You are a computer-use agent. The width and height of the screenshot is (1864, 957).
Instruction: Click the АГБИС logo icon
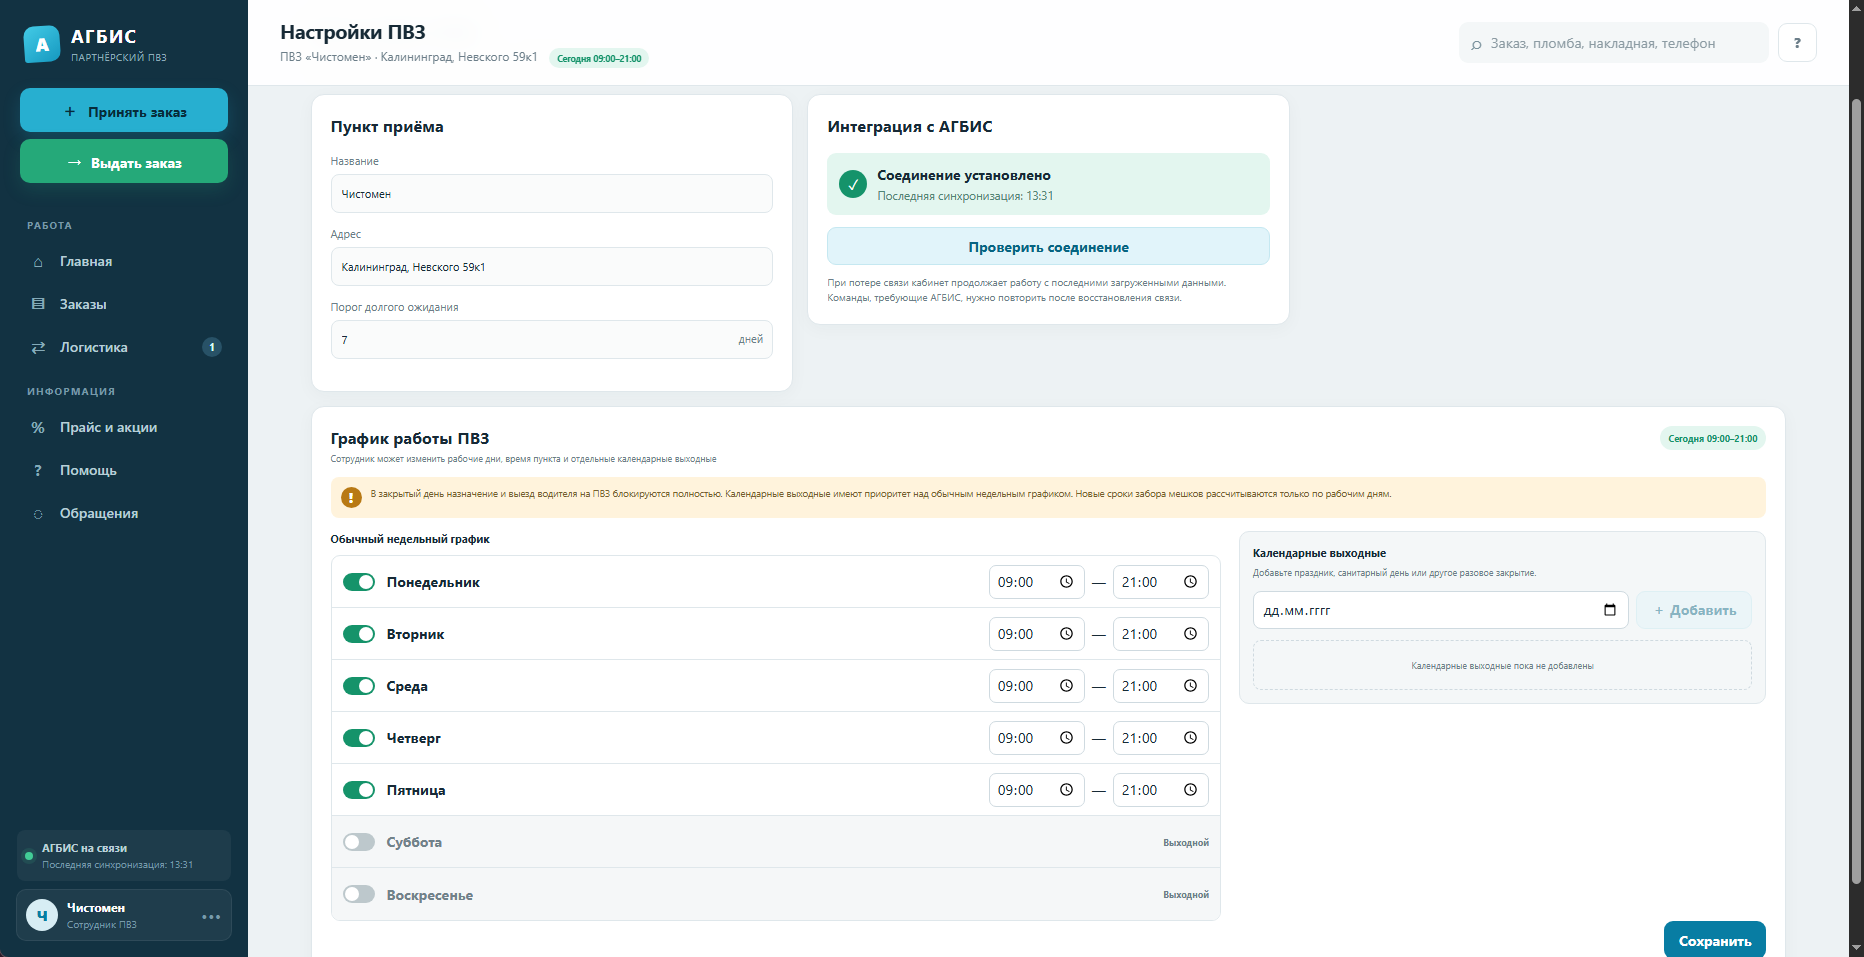pyautogui.click(x=42, y=44)
